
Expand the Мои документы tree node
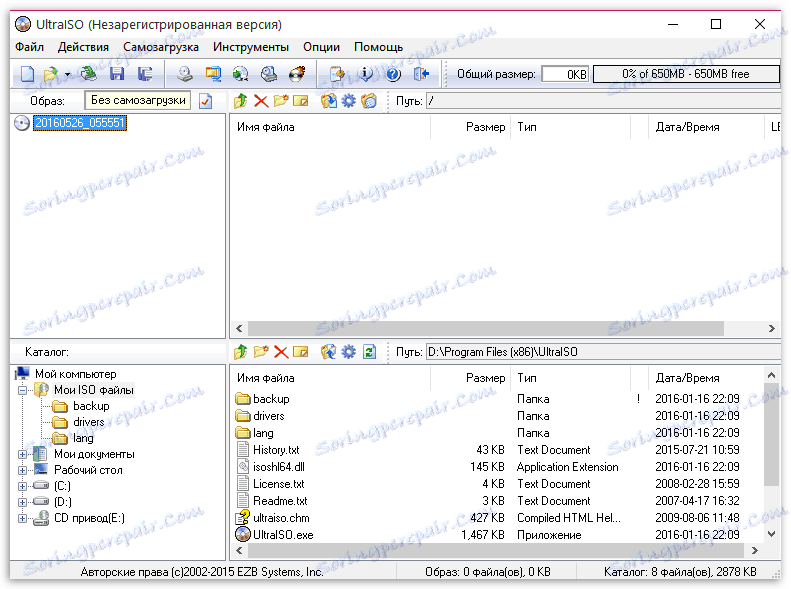22,454
